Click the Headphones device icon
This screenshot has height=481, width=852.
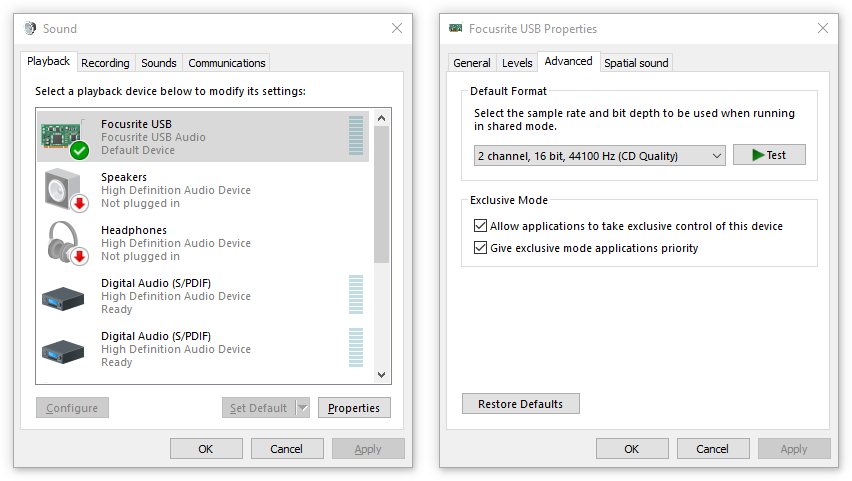tap(68, 242)
